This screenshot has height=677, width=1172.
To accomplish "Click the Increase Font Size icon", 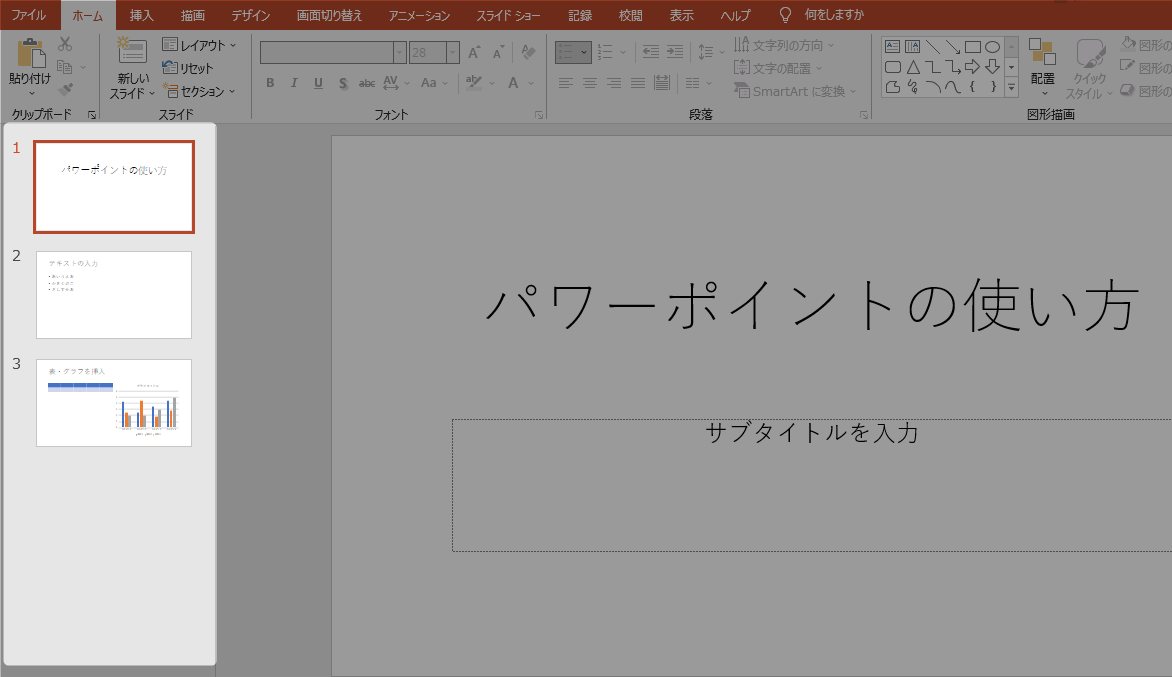I will pyautogui.click(x=474, y=52).
